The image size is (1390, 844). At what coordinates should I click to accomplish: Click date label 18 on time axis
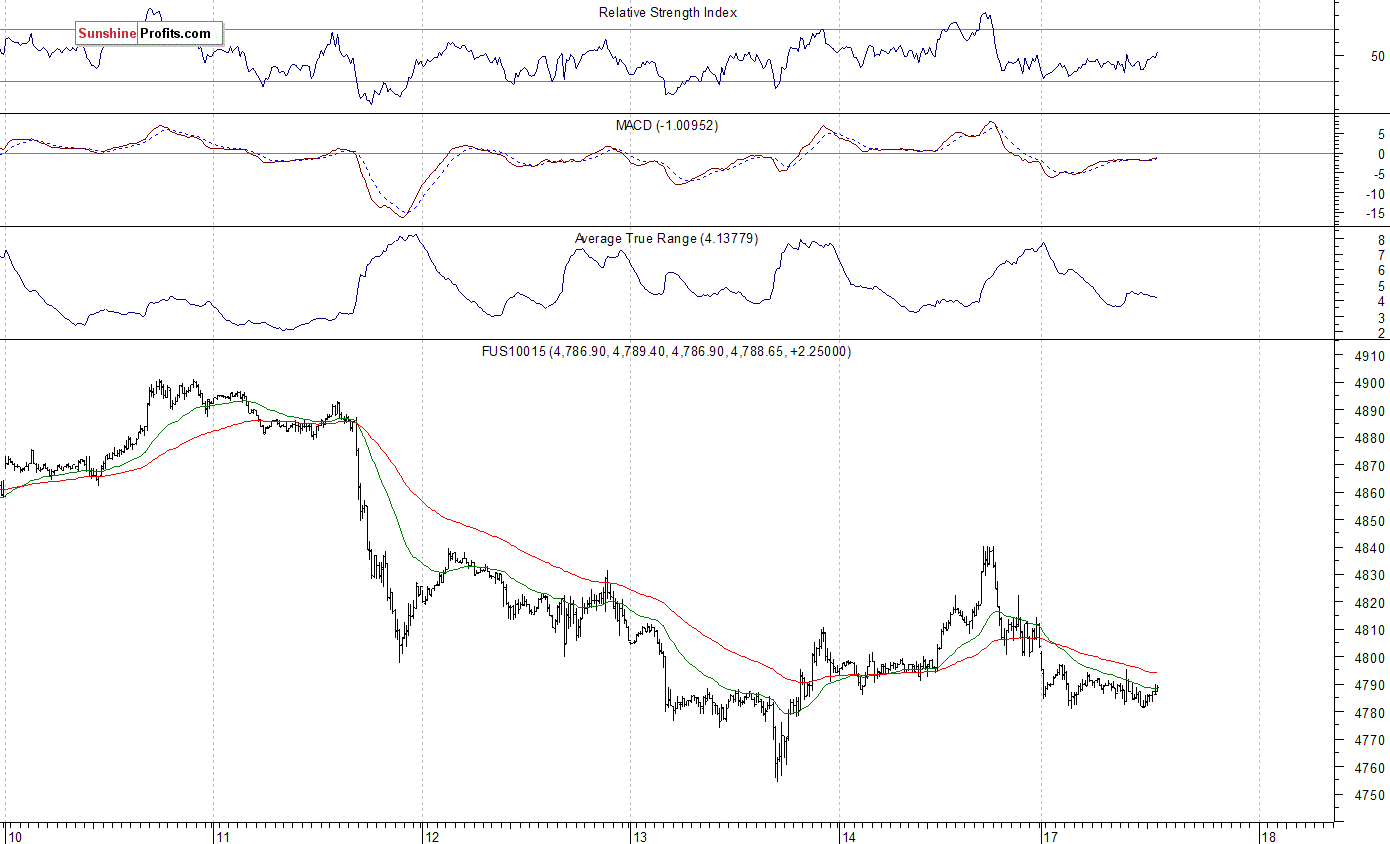click(x=1269, y=836)
